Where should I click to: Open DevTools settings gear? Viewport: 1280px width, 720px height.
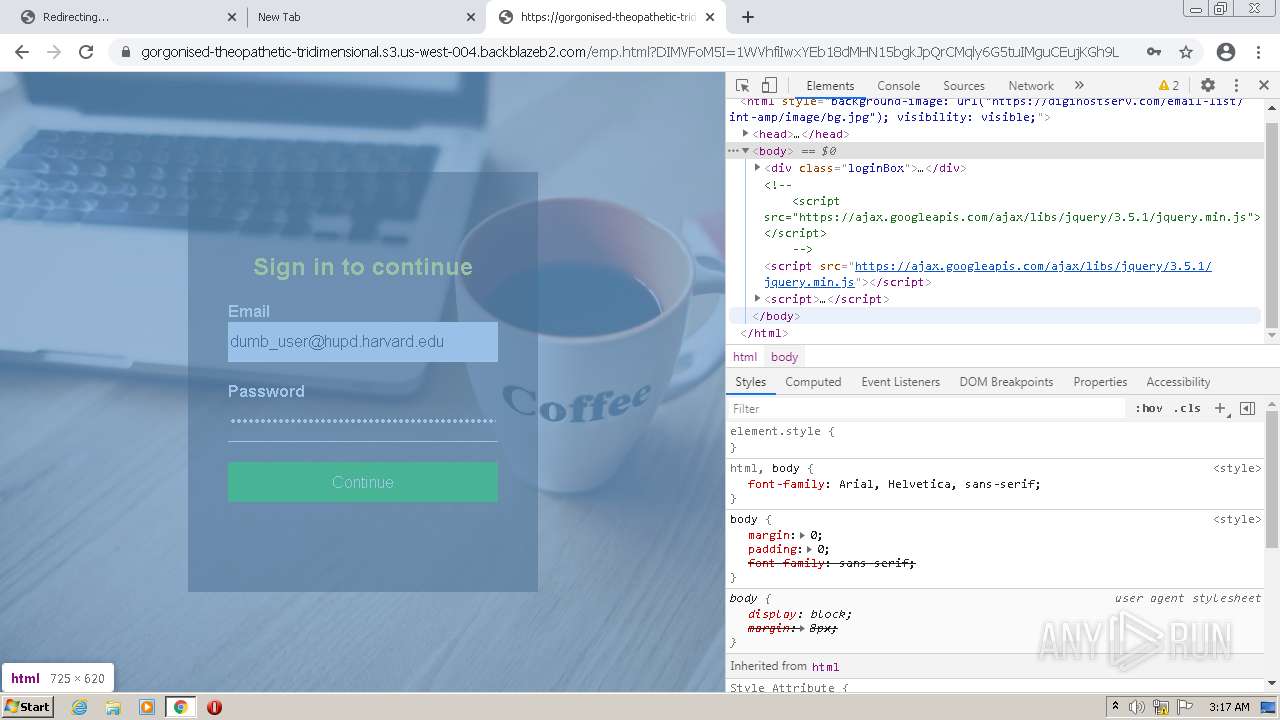pyautogui.click(x=1208, y=86)
